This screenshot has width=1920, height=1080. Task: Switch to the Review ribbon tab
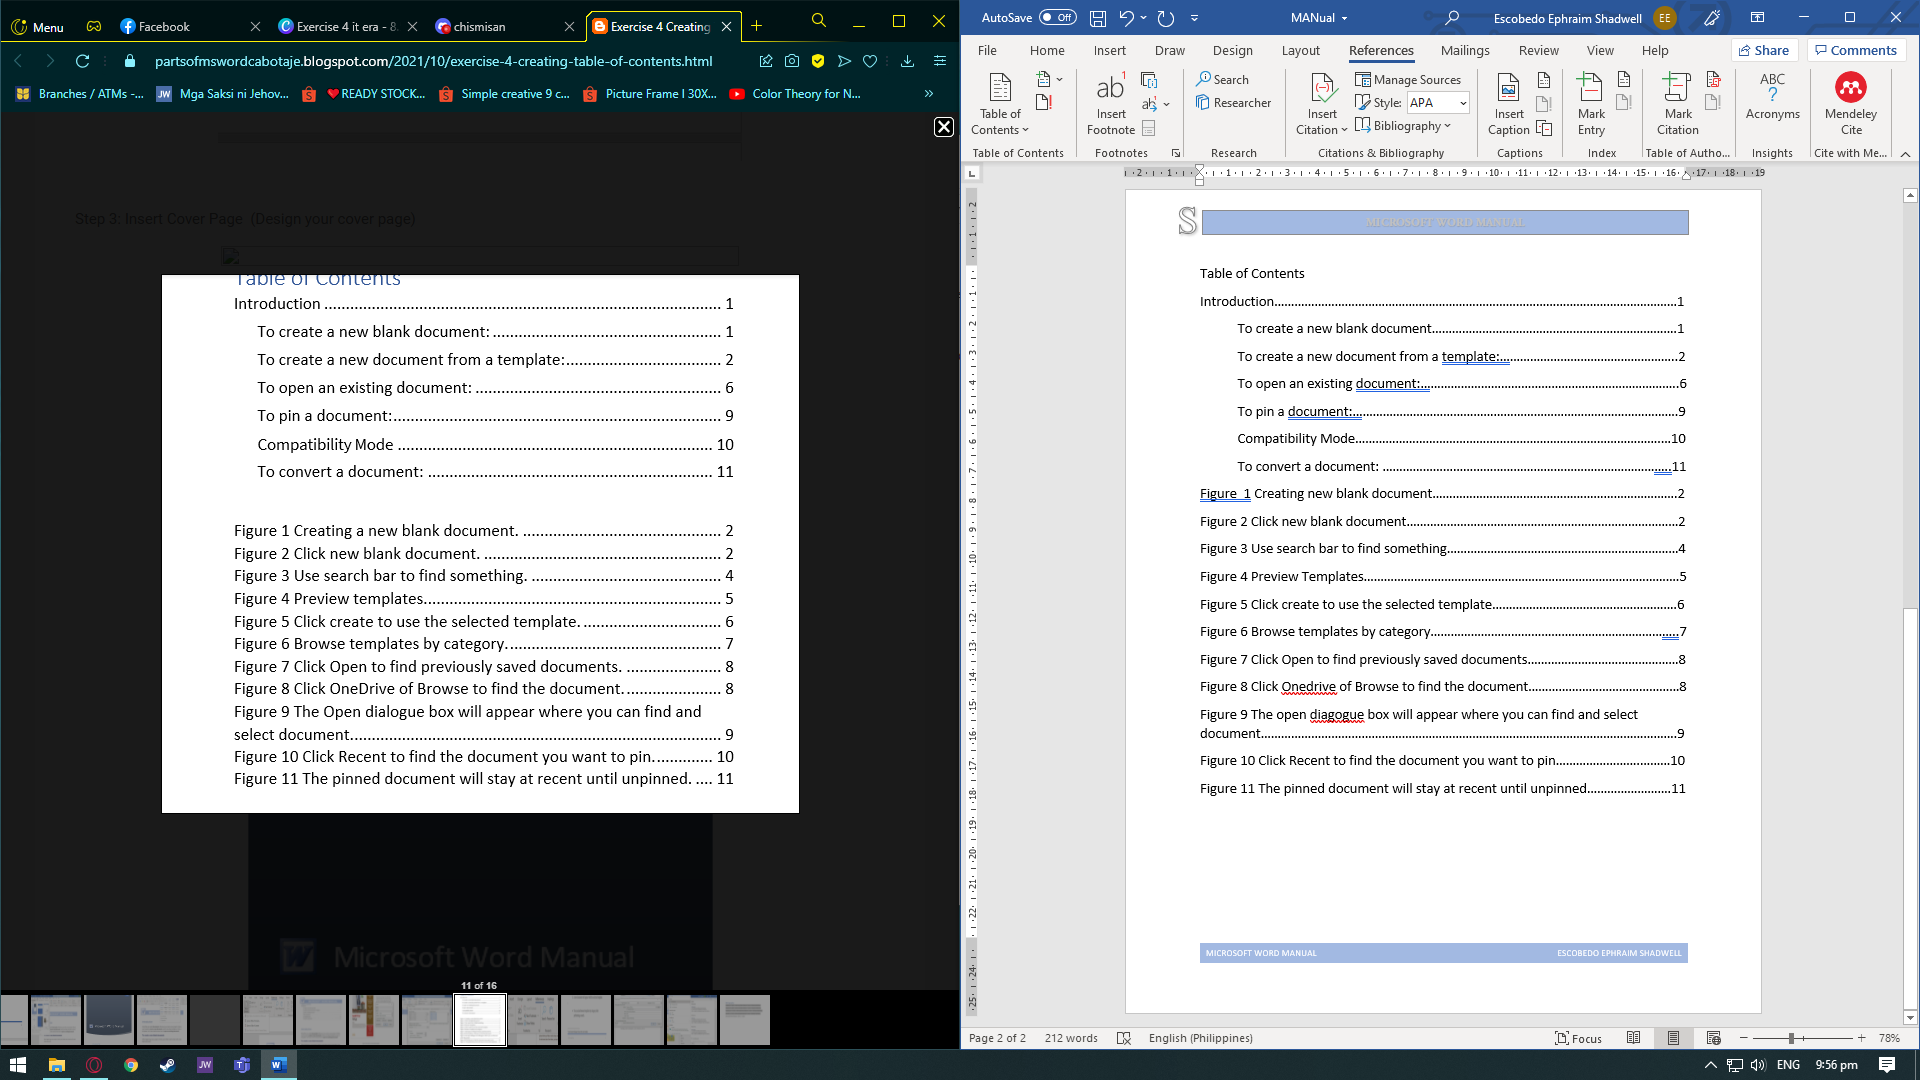coord(1538,50)
